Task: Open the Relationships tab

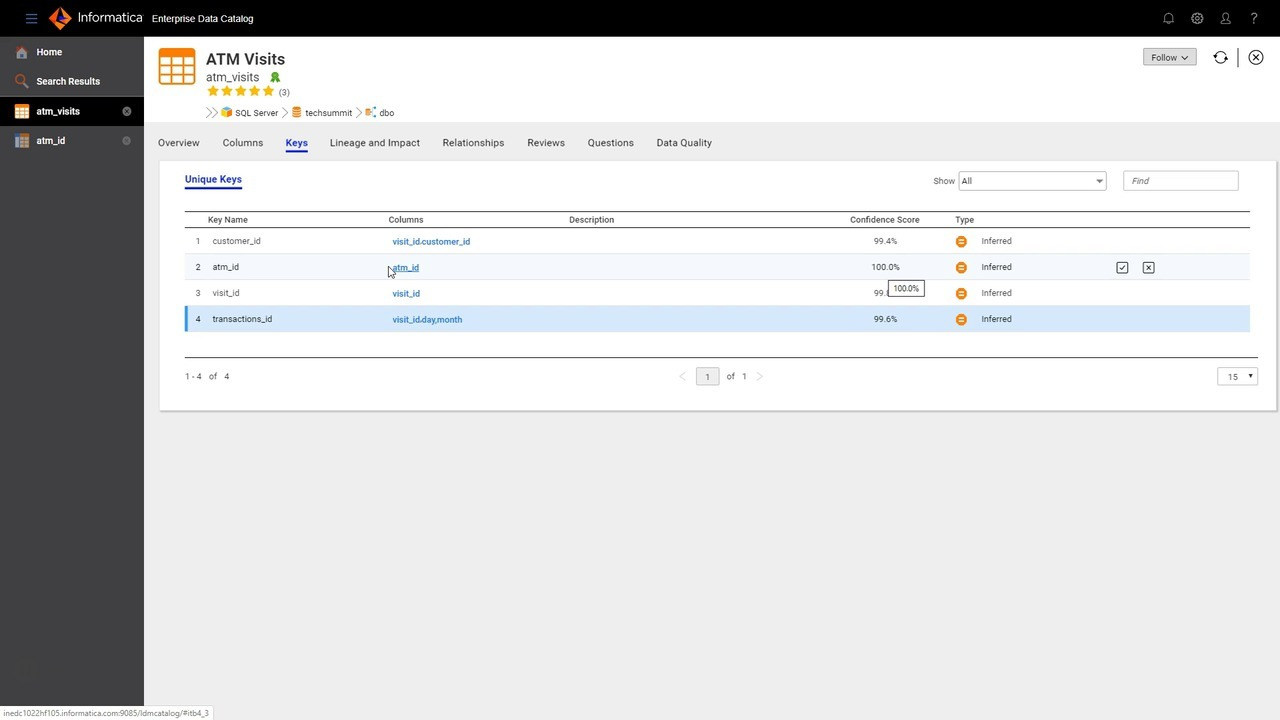Action: tap(473, 143)
